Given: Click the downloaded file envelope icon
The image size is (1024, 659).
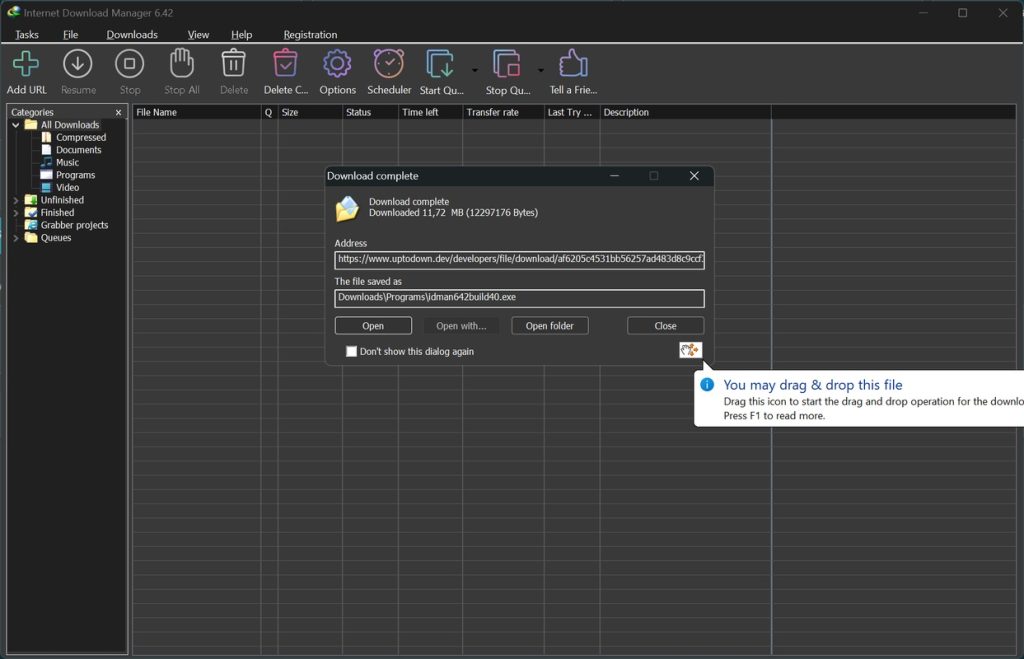Looking at the screenshot, I should coord(347,208).
